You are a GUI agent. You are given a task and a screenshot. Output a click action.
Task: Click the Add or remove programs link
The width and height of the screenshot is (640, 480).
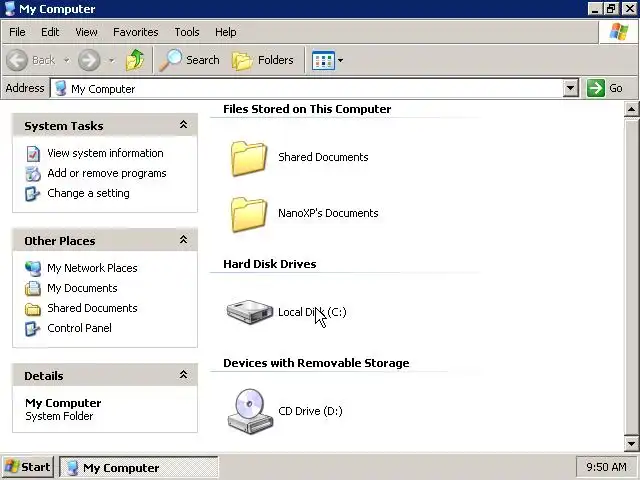click(x=107, y=173)
